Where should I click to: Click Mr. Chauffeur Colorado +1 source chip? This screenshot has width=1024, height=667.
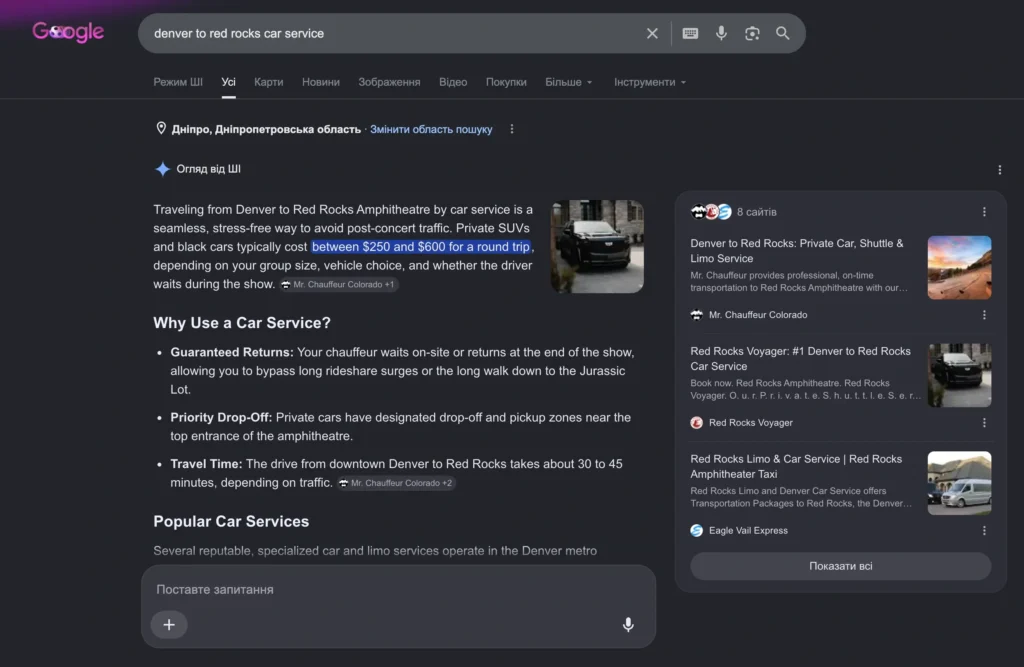pos(338,284)
